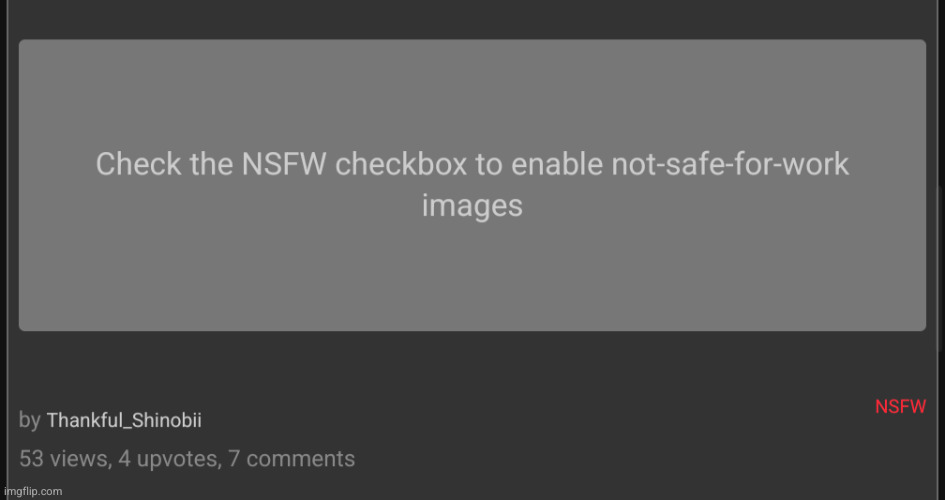Open the 7 comments section

pos(292,459)
